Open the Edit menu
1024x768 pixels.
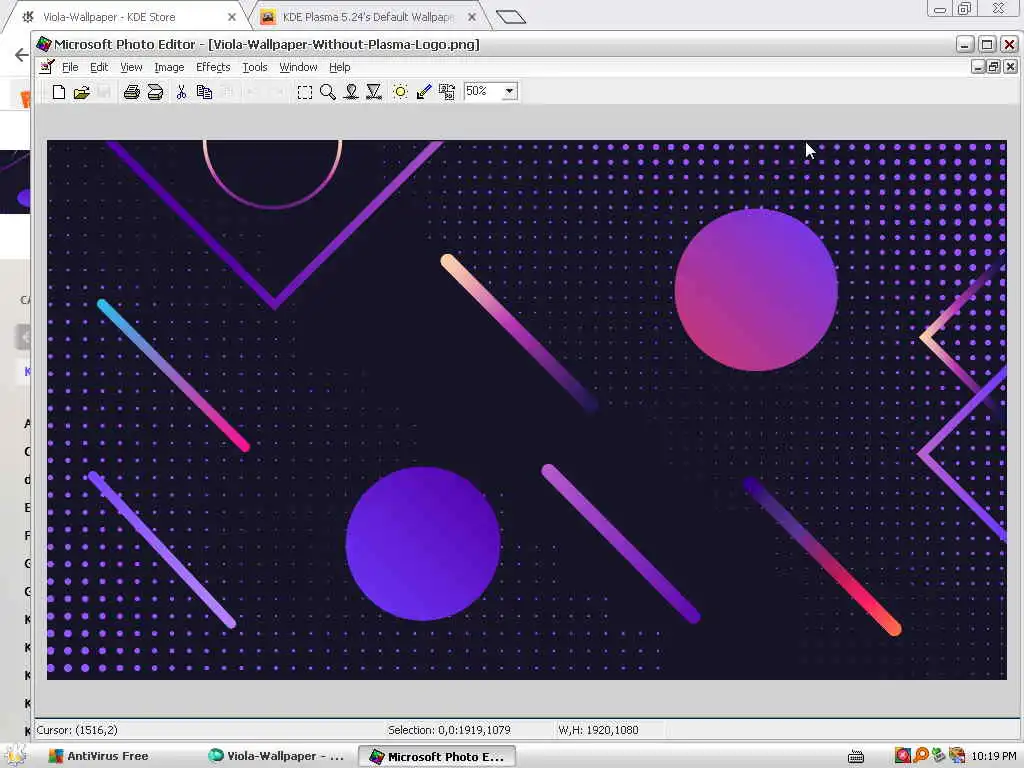pos(99,67)
